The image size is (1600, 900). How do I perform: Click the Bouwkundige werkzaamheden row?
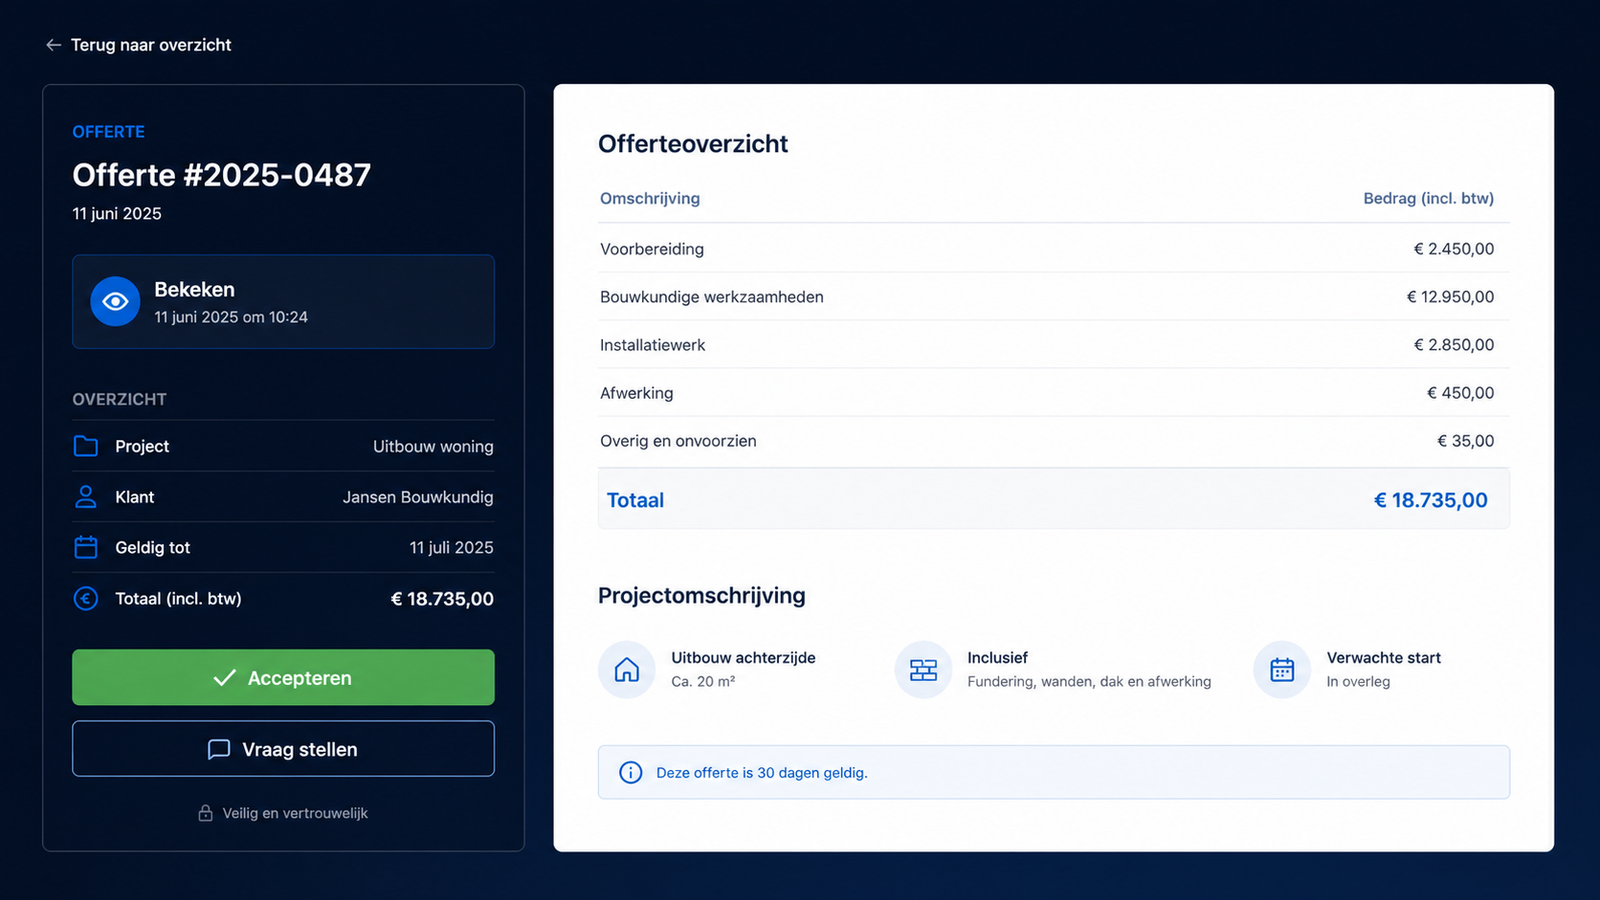(1053, 297)
